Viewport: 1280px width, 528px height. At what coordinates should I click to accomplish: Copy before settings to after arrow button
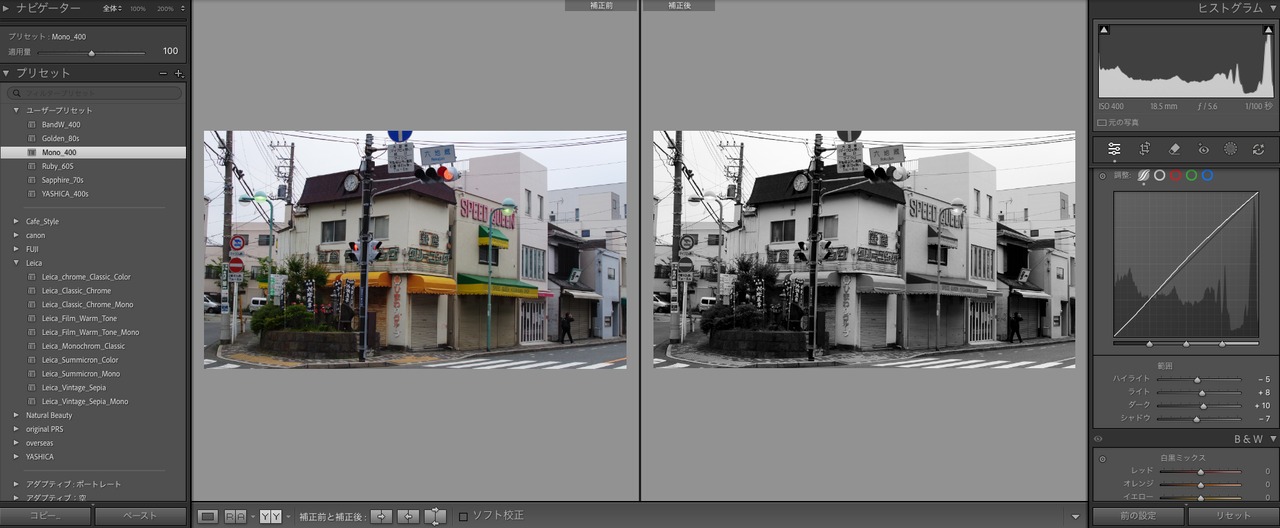[x=381, y=516]
